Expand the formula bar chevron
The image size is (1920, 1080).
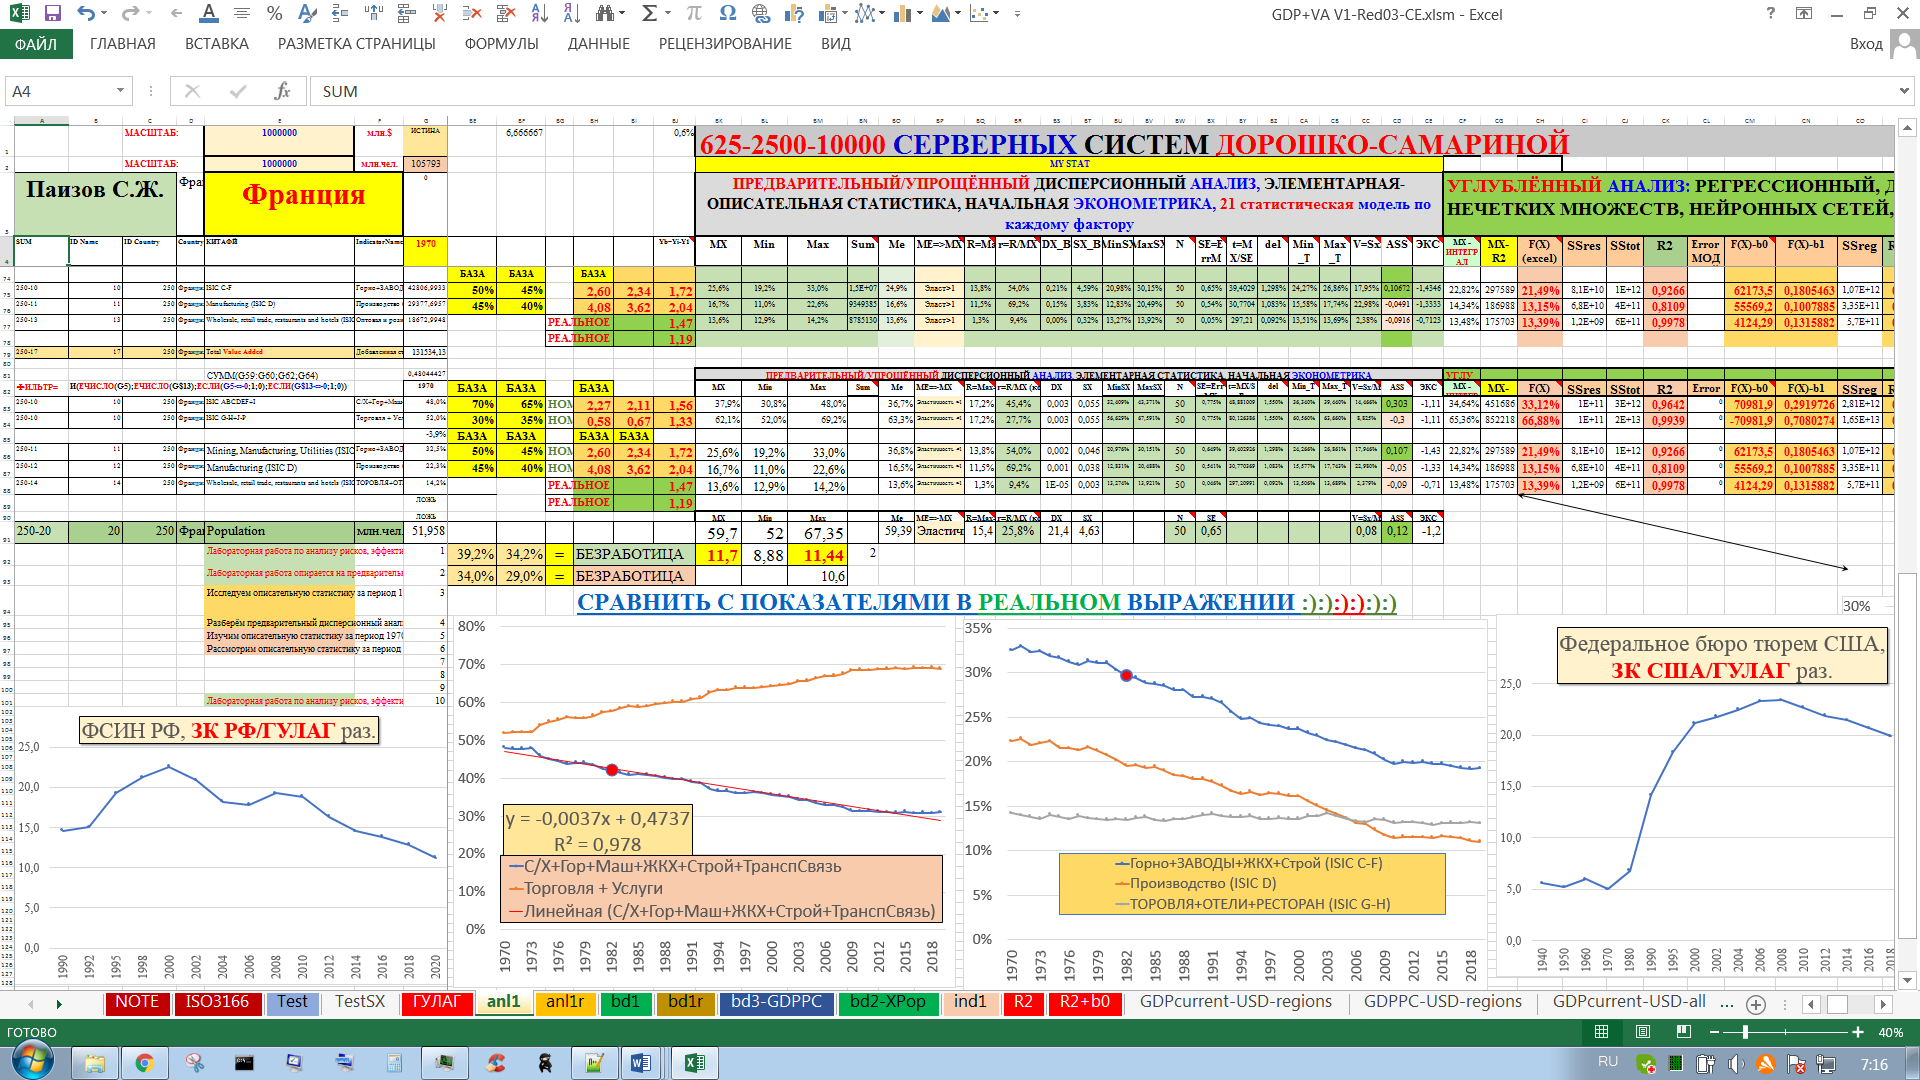(x=1904, y=91)
